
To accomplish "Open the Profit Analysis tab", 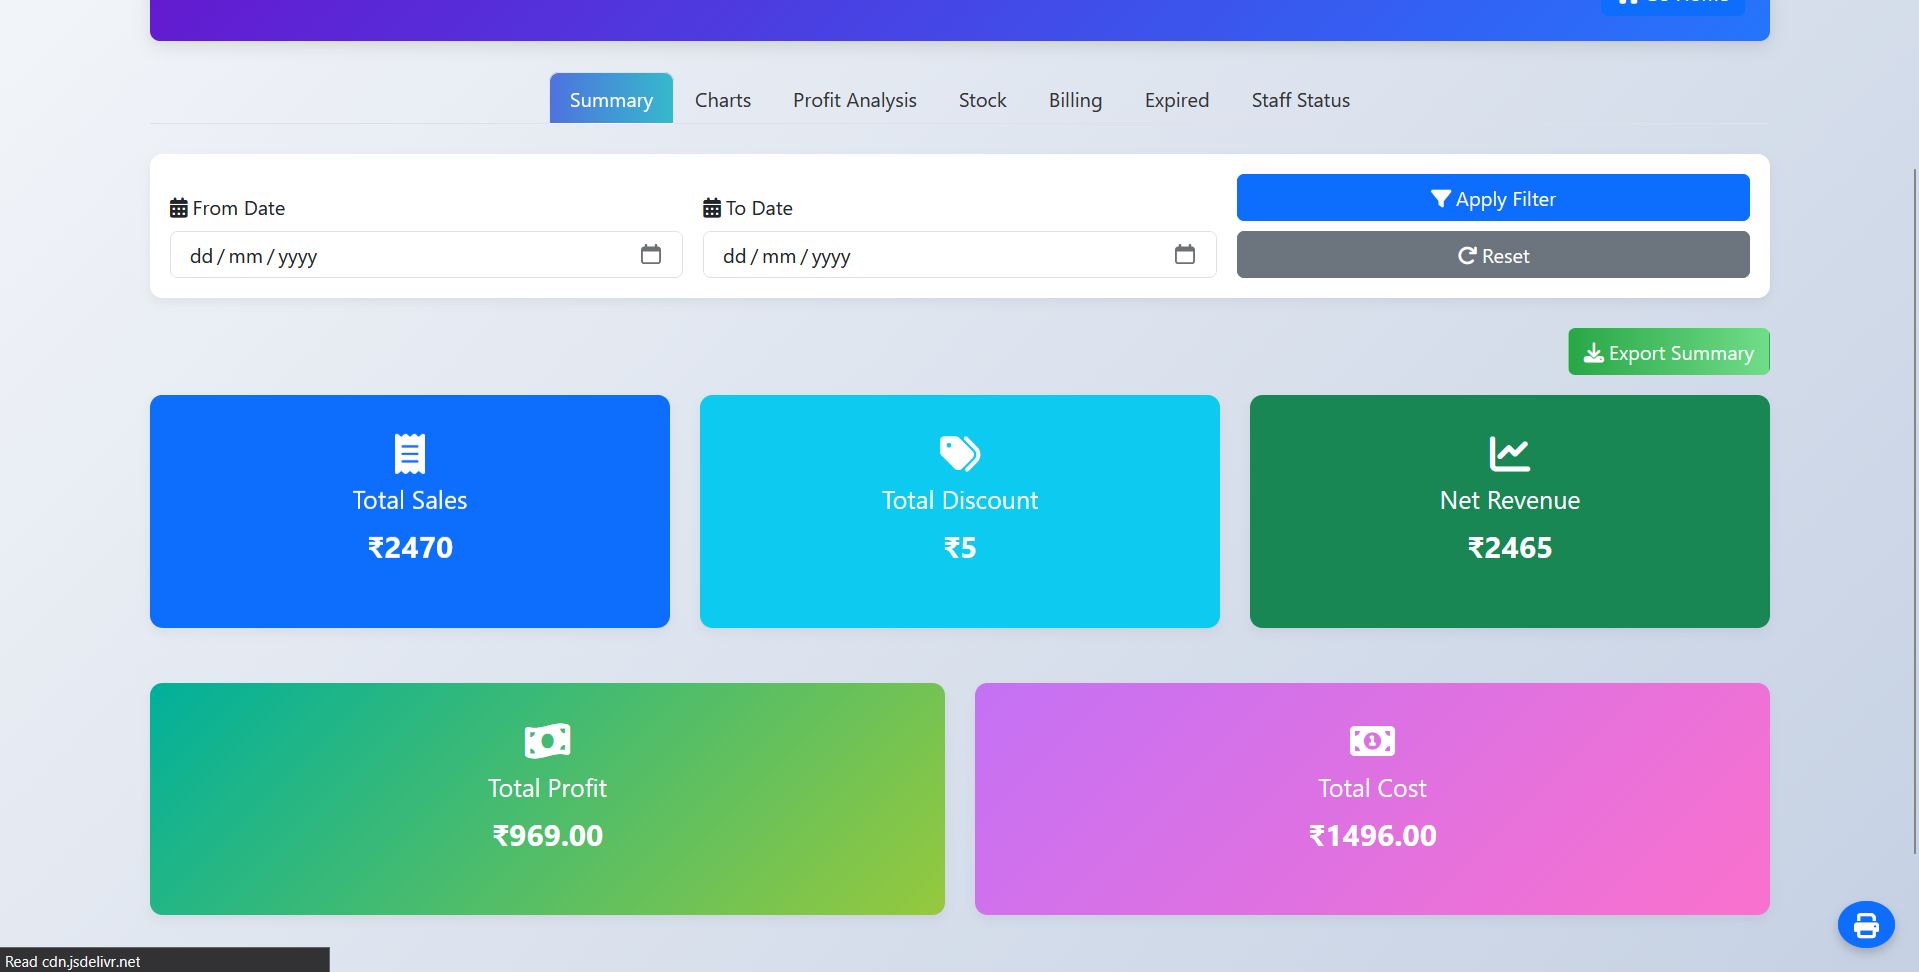I will pyautogui.click(x=854, y=99).
